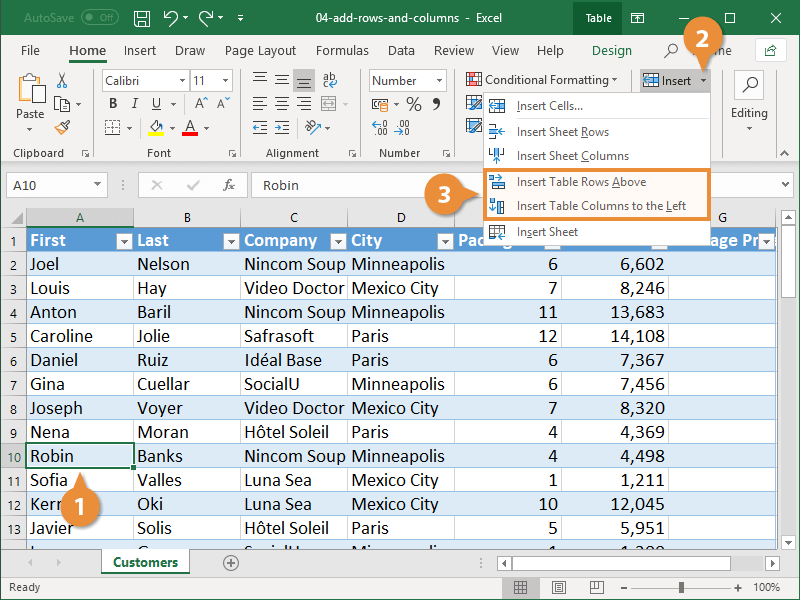This screenshot has width=800, height=600.
Task: Choose Insert Sheet menu item
Action: pos(596,232)
